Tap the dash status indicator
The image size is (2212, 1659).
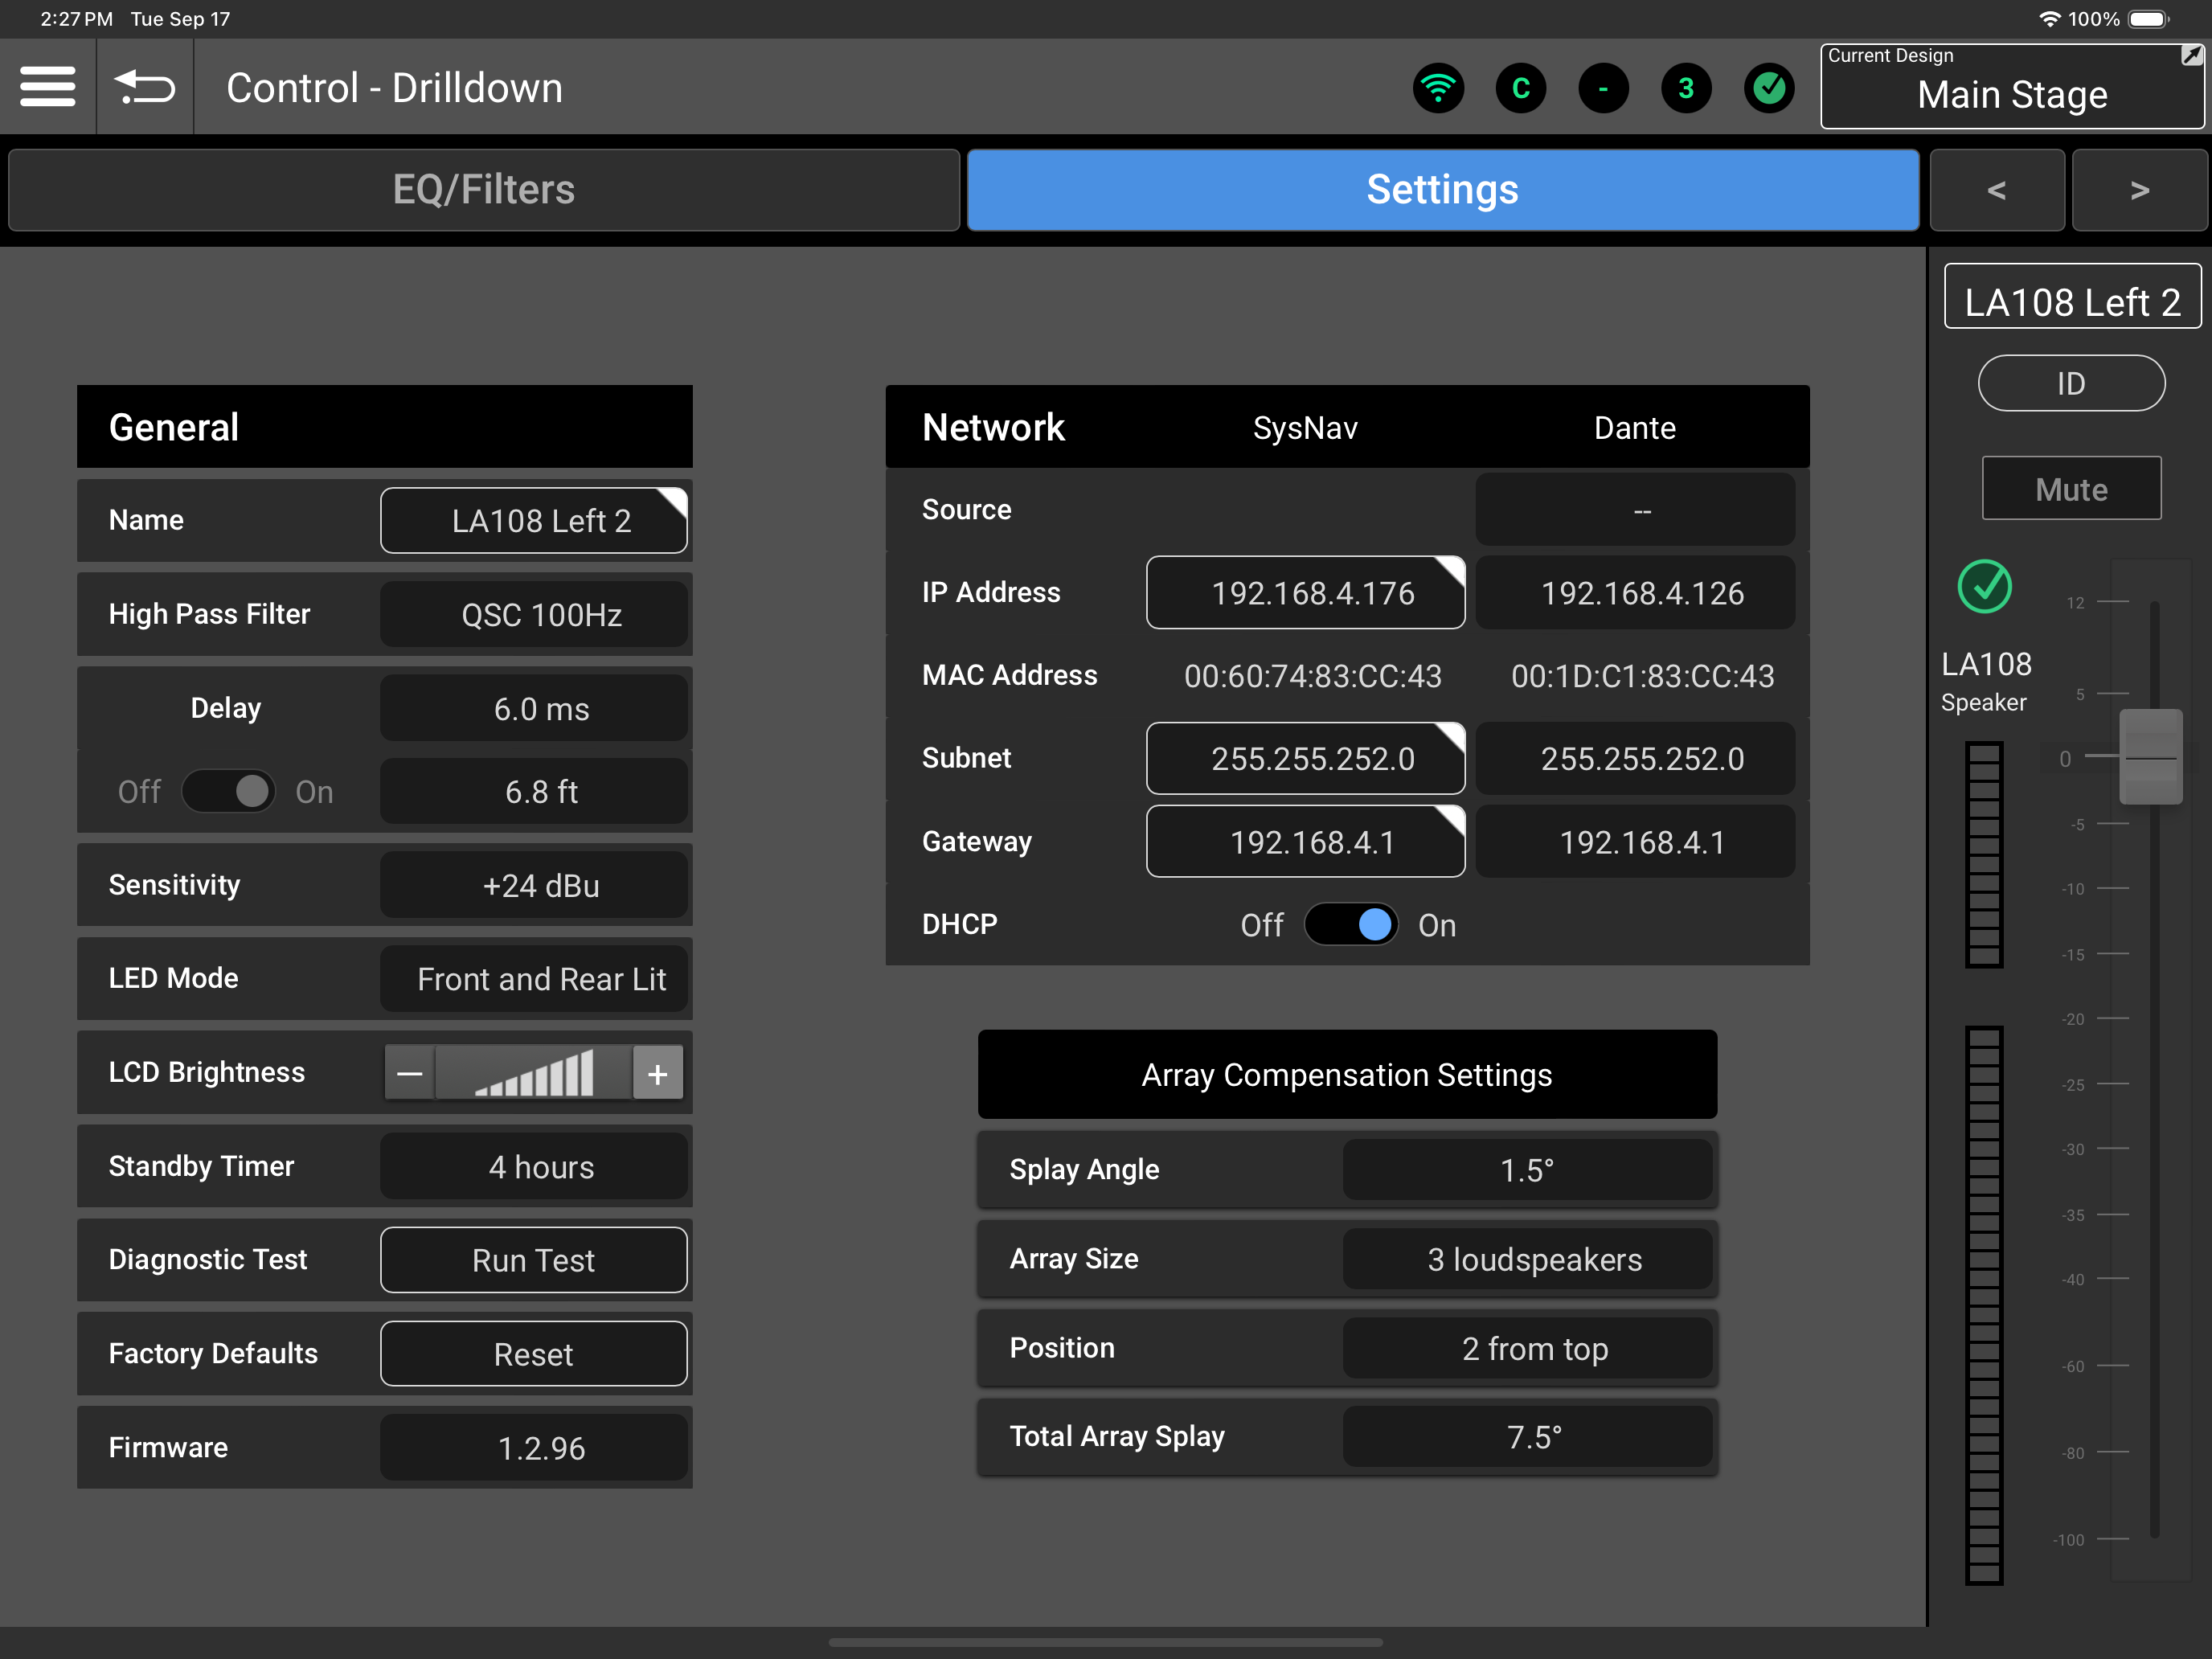pyautogui.click(x=1604, y=88)
